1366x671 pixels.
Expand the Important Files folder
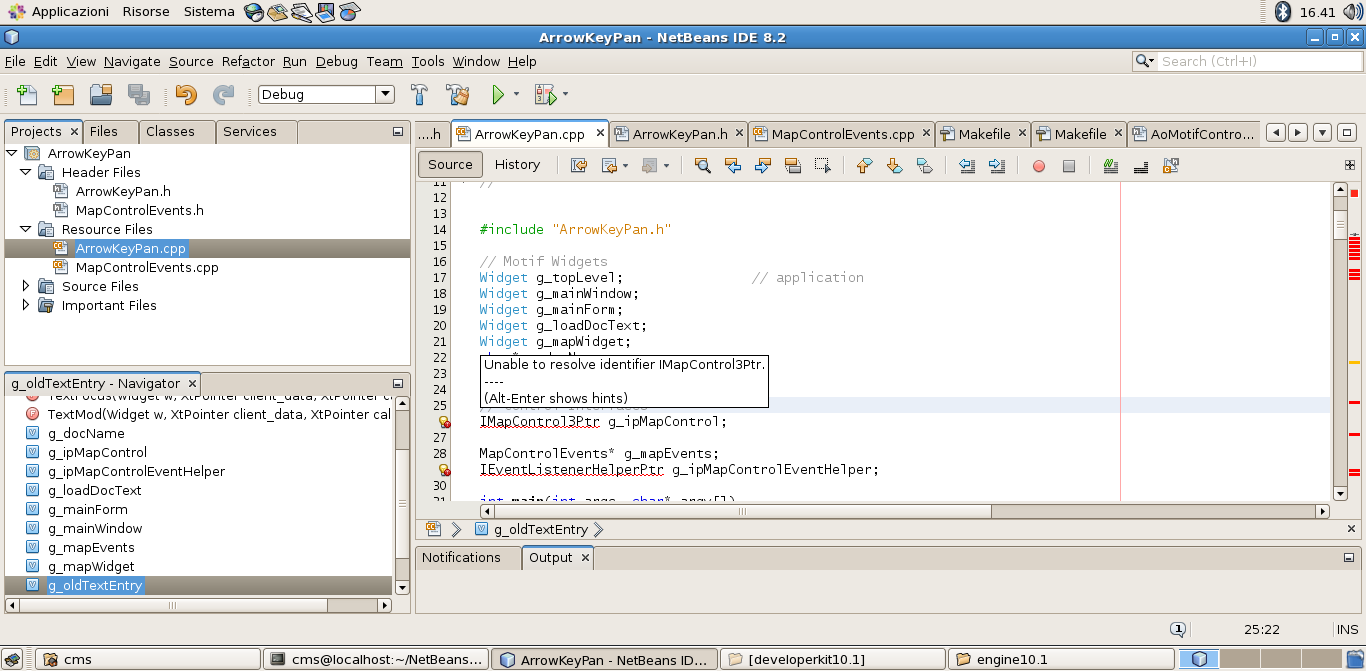26,305
